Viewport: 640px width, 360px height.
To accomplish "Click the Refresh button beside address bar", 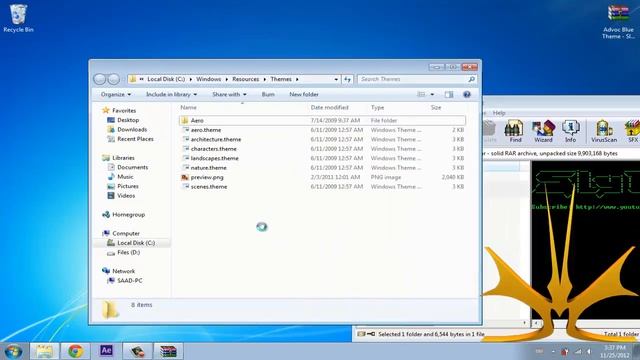I will (x=347, y=79).
